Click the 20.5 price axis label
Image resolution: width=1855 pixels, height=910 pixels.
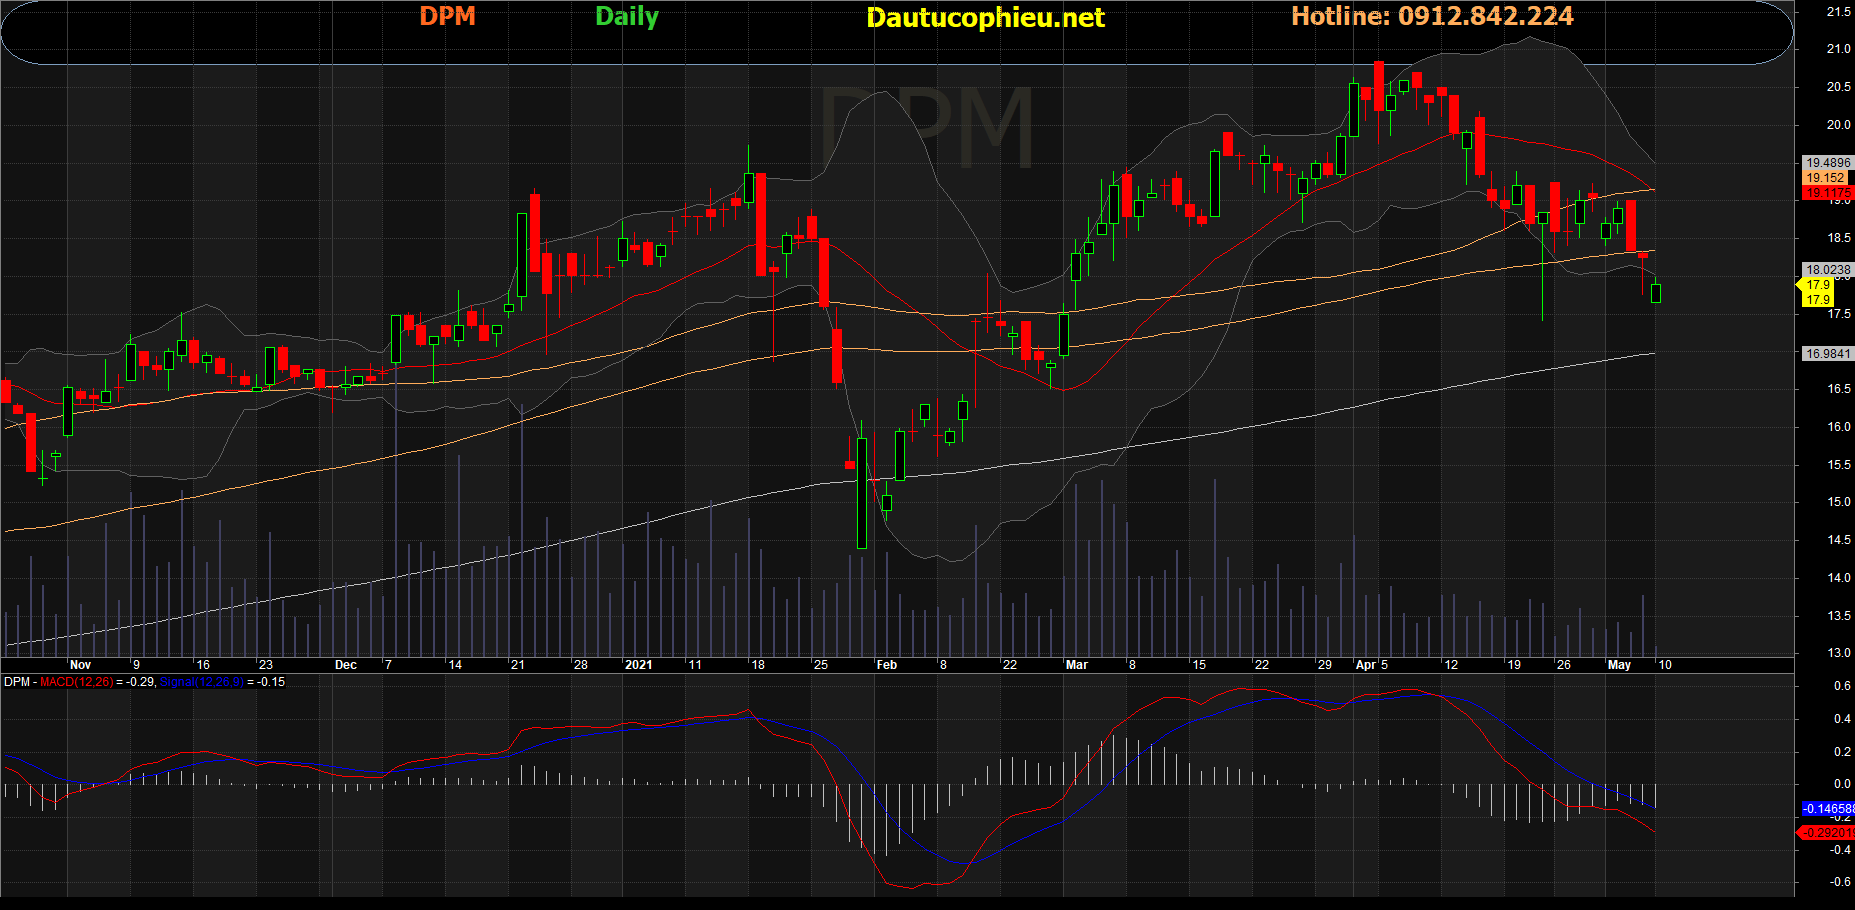click(x=1838, y=87)
